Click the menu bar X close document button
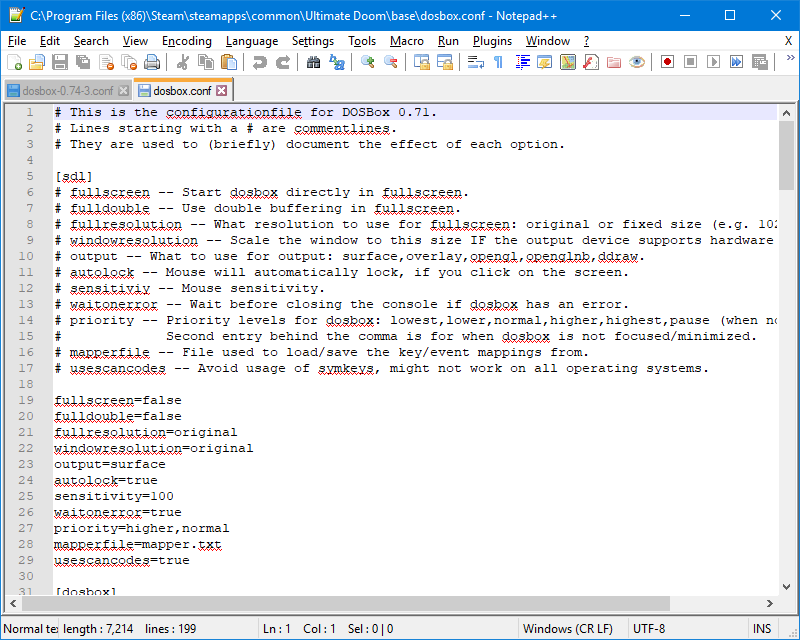 788,41
